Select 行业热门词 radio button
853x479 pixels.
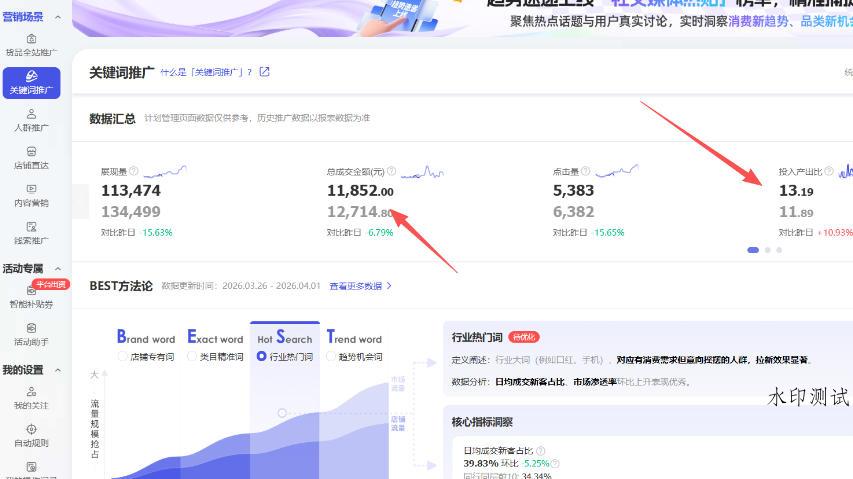coord(262,357)
